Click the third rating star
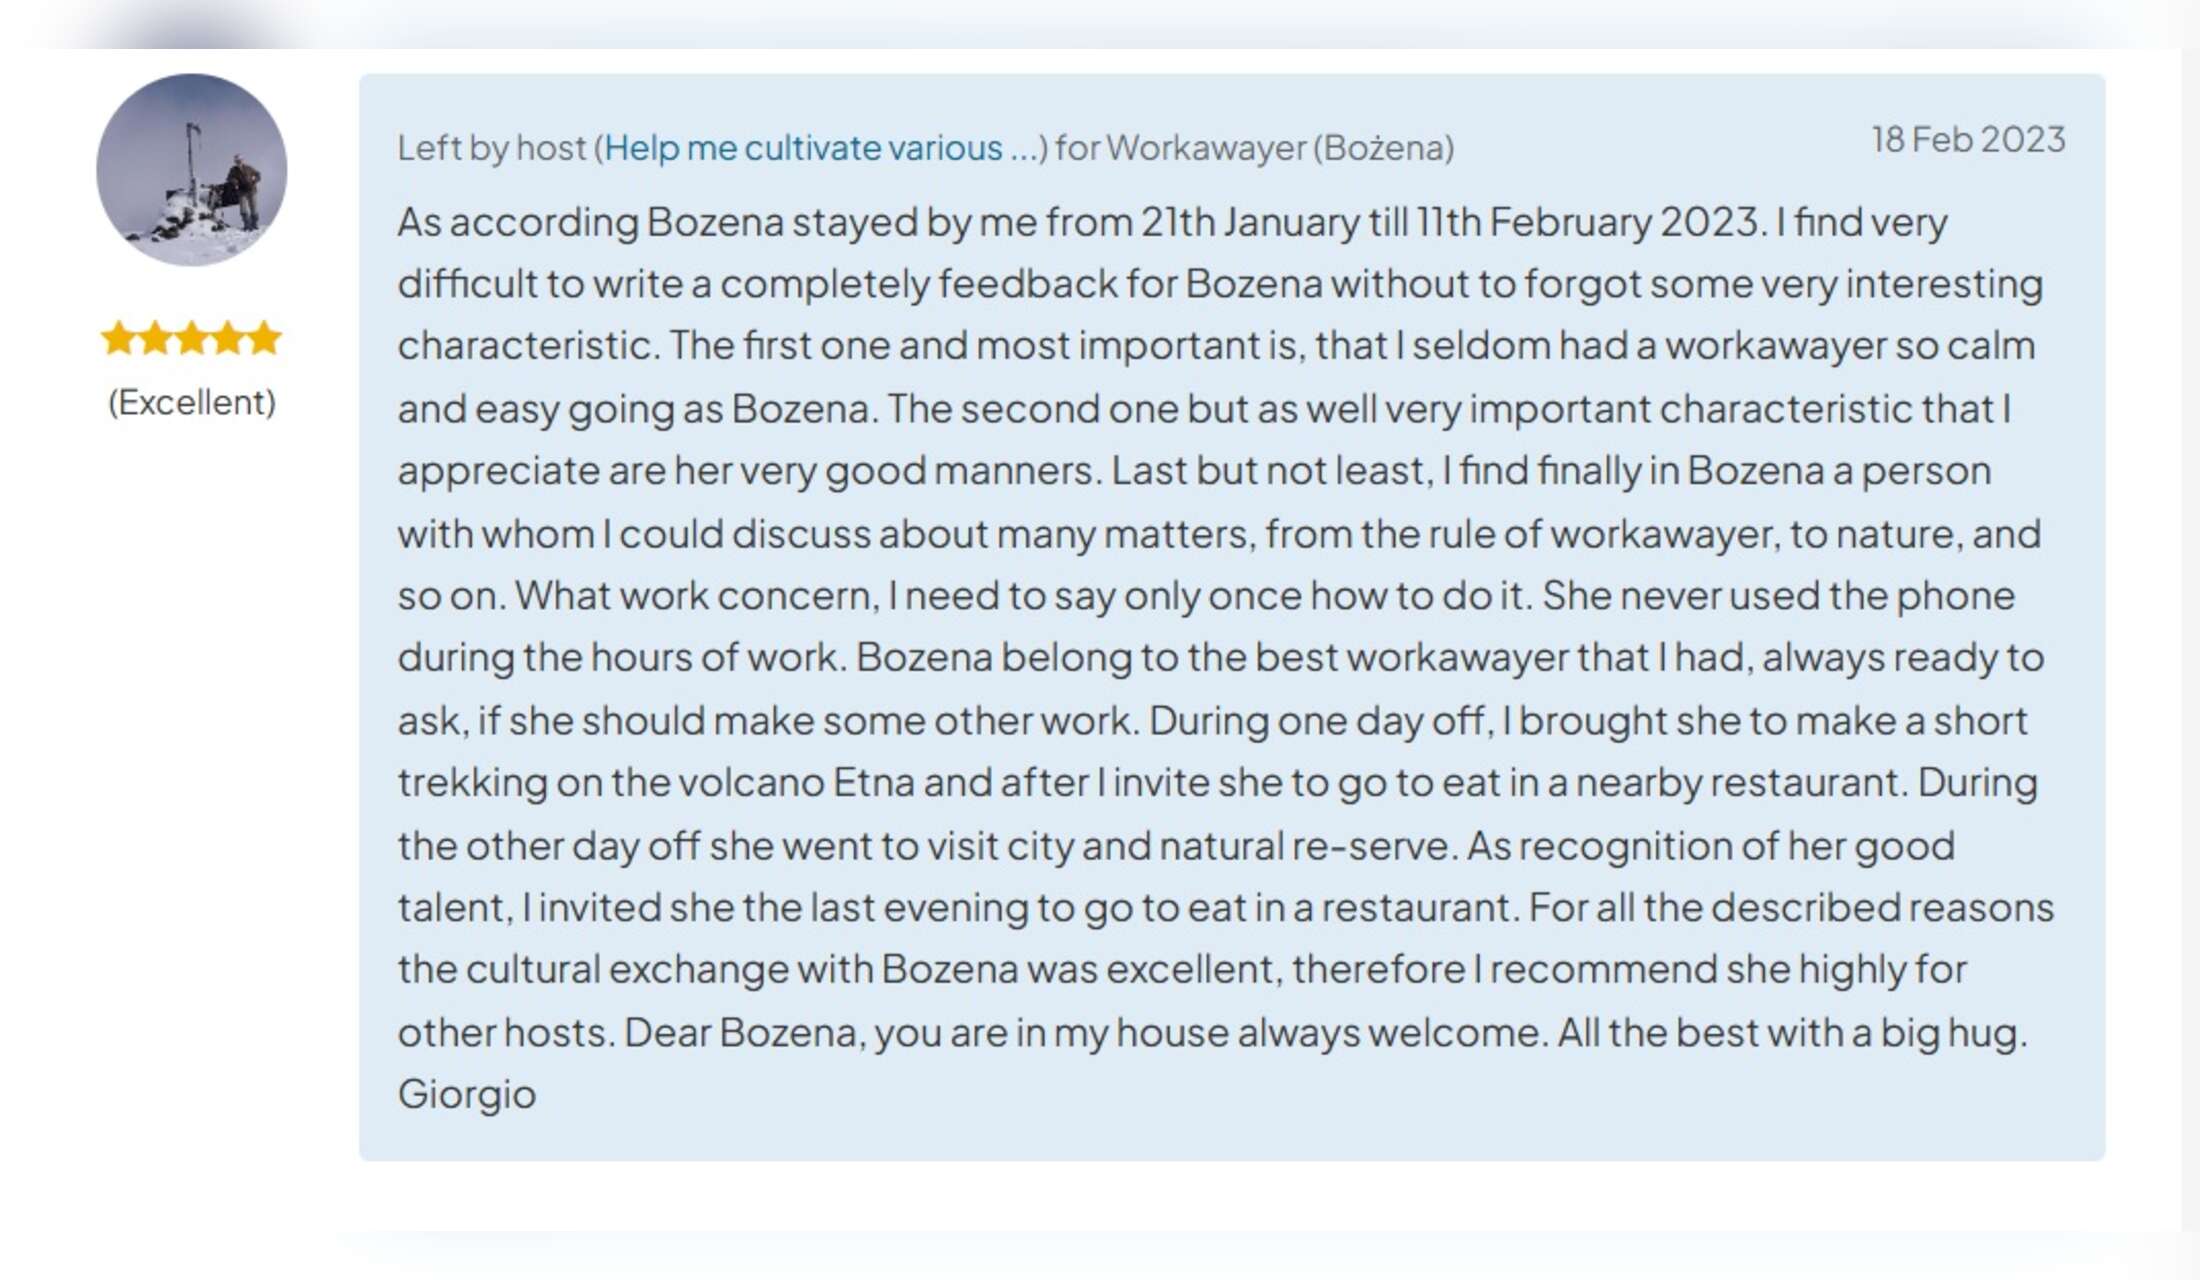Viewport: 2200px width, 1280px height. [x=191, y=339]
